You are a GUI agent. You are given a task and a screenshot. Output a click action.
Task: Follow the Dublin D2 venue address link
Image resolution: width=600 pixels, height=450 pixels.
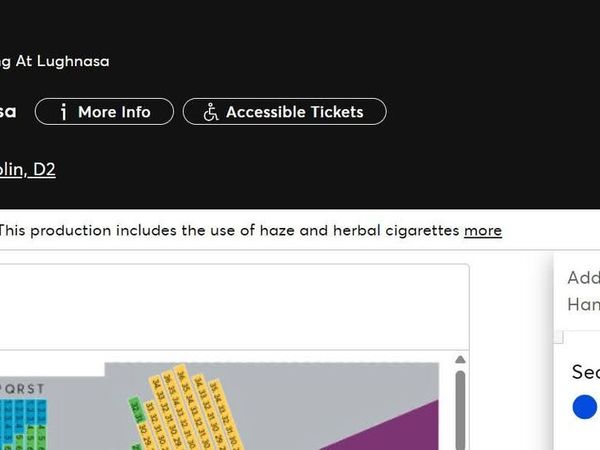click(x=28, y=170)
